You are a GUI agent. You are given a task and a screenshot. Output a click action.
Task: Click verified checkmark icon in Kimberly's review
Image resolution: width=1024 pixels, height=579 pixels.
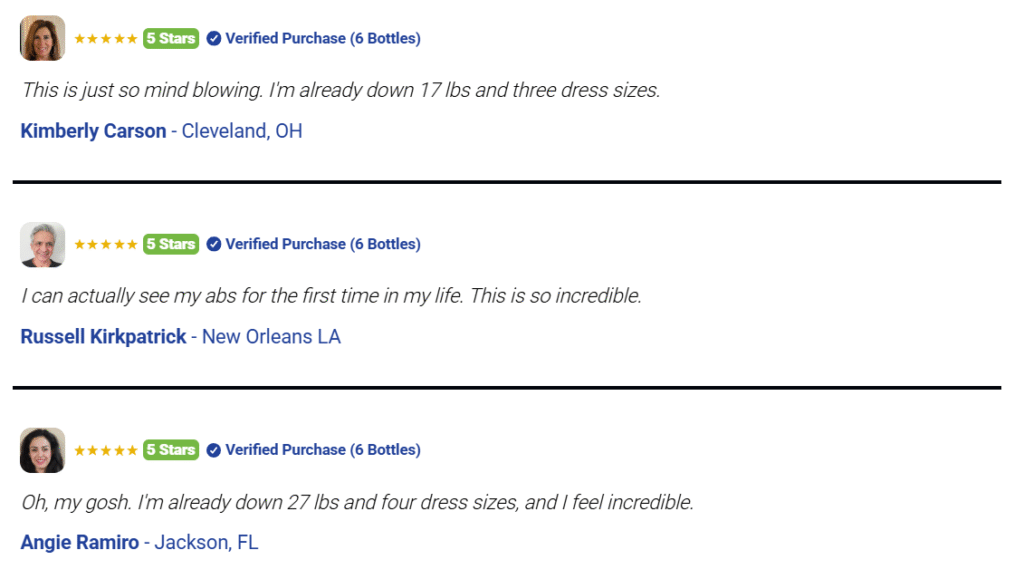click(214, 39)
